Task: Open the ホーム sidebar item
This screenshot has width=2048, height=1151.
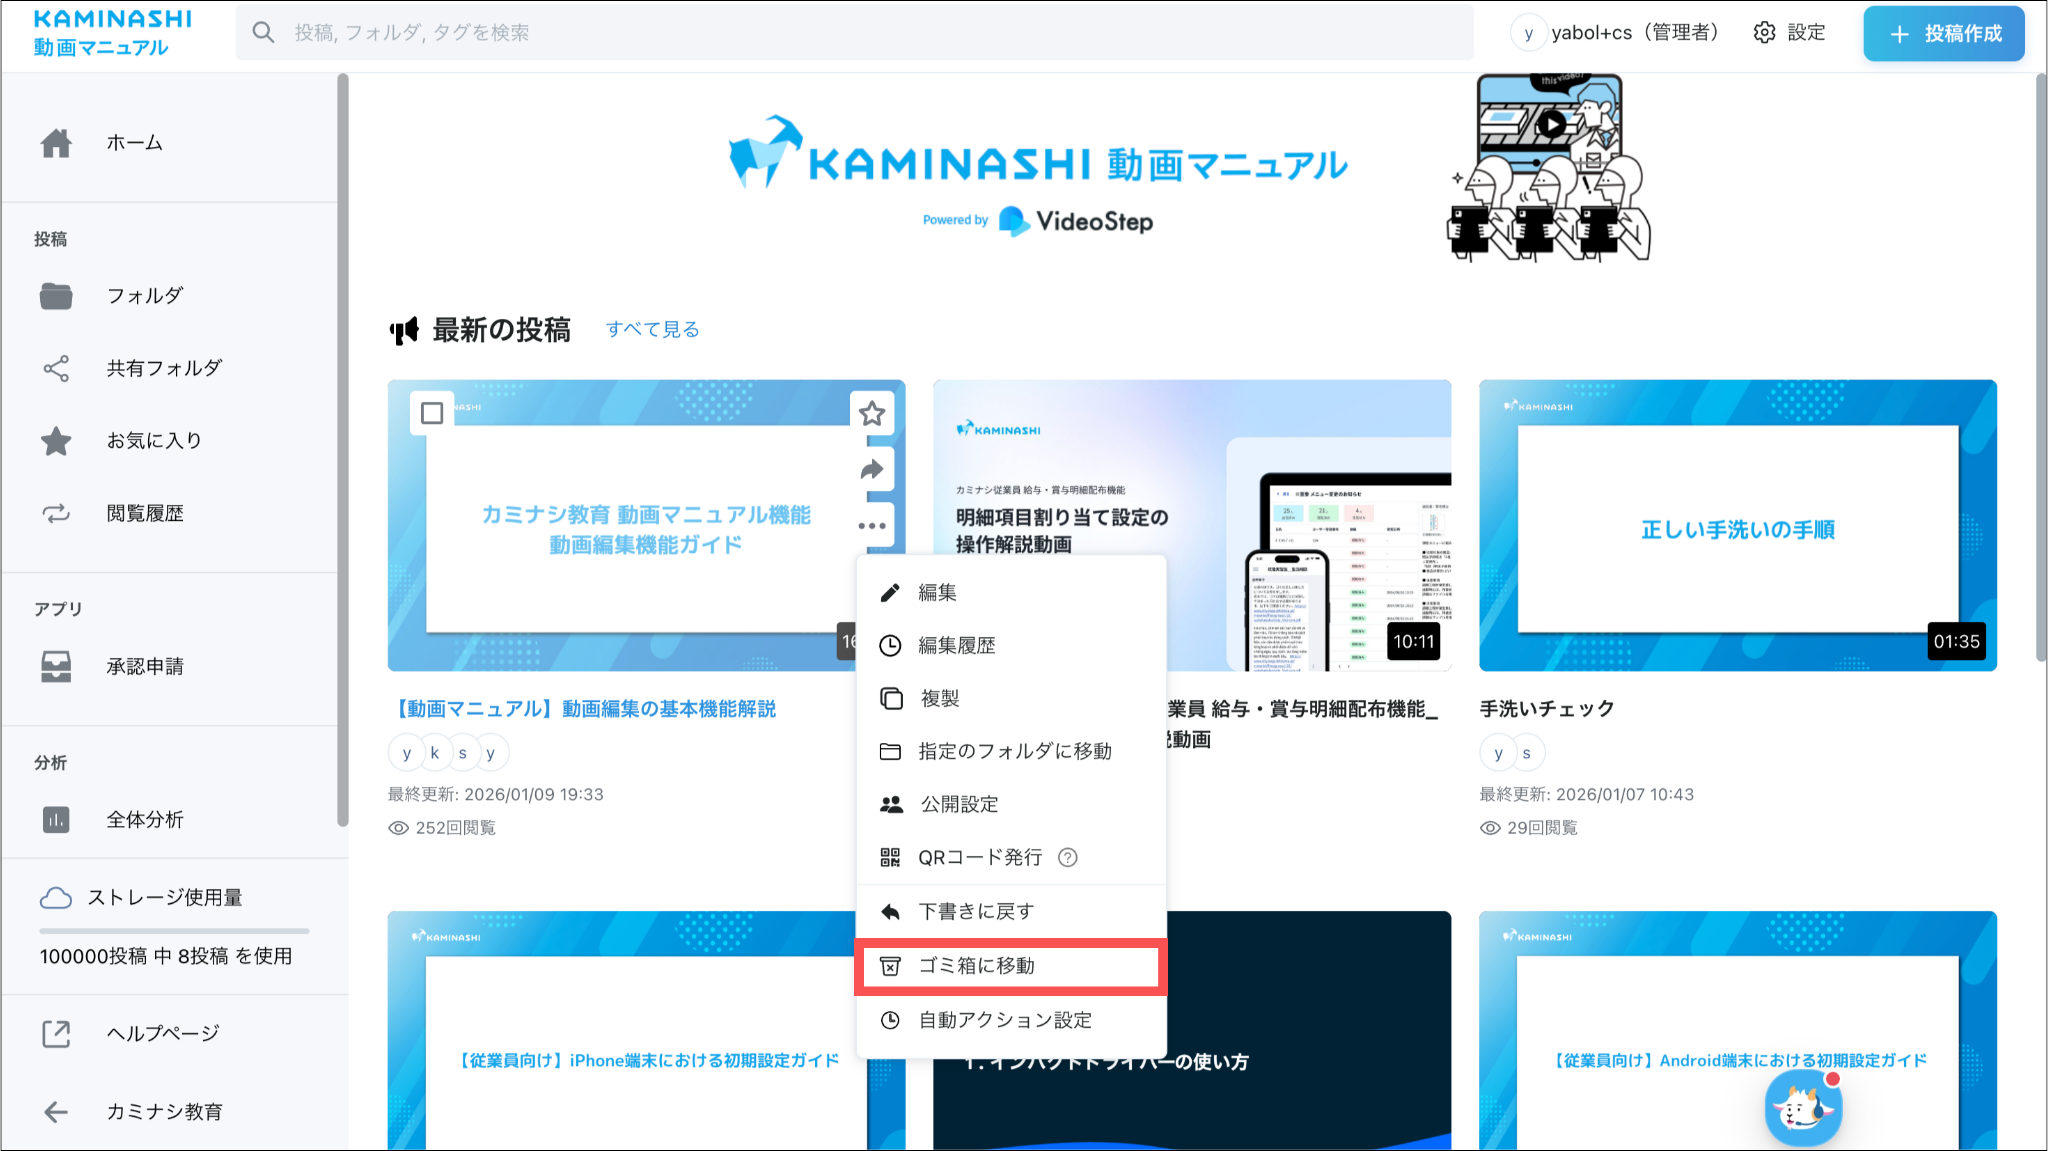Action: click(x=134, y=143)
